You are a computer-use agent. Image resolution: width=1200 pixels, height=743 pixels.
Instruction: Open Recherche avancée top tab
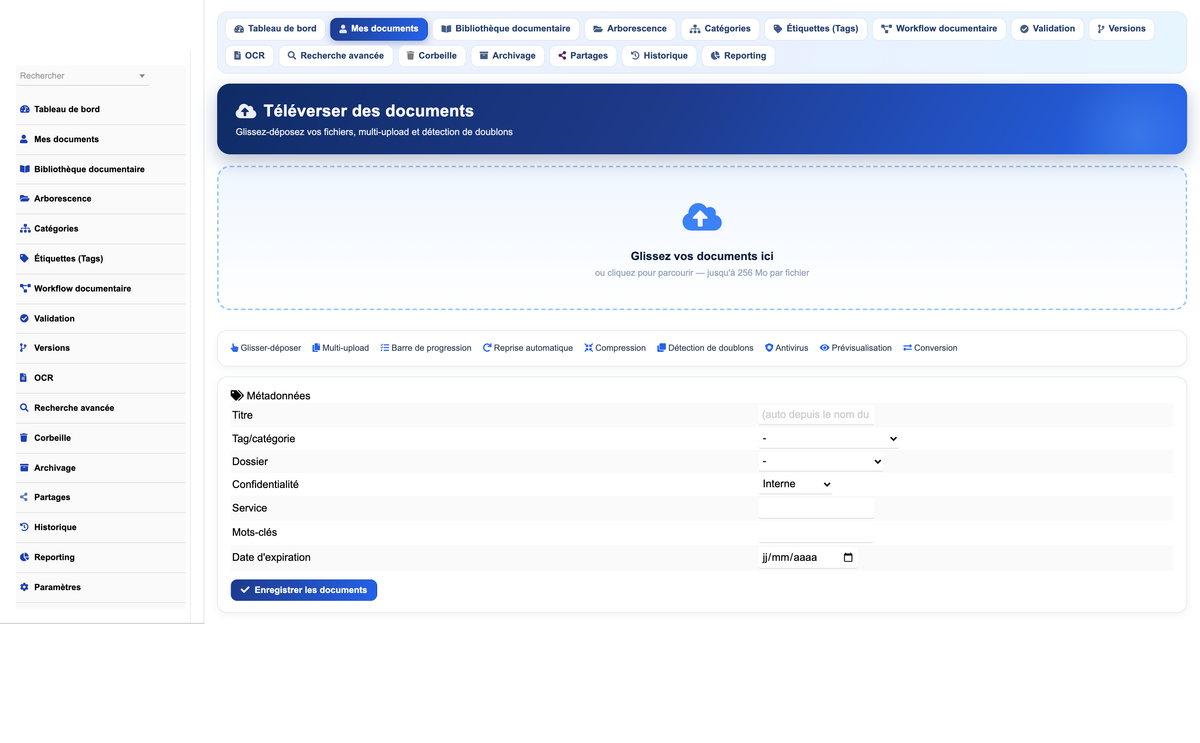[336, 56]
